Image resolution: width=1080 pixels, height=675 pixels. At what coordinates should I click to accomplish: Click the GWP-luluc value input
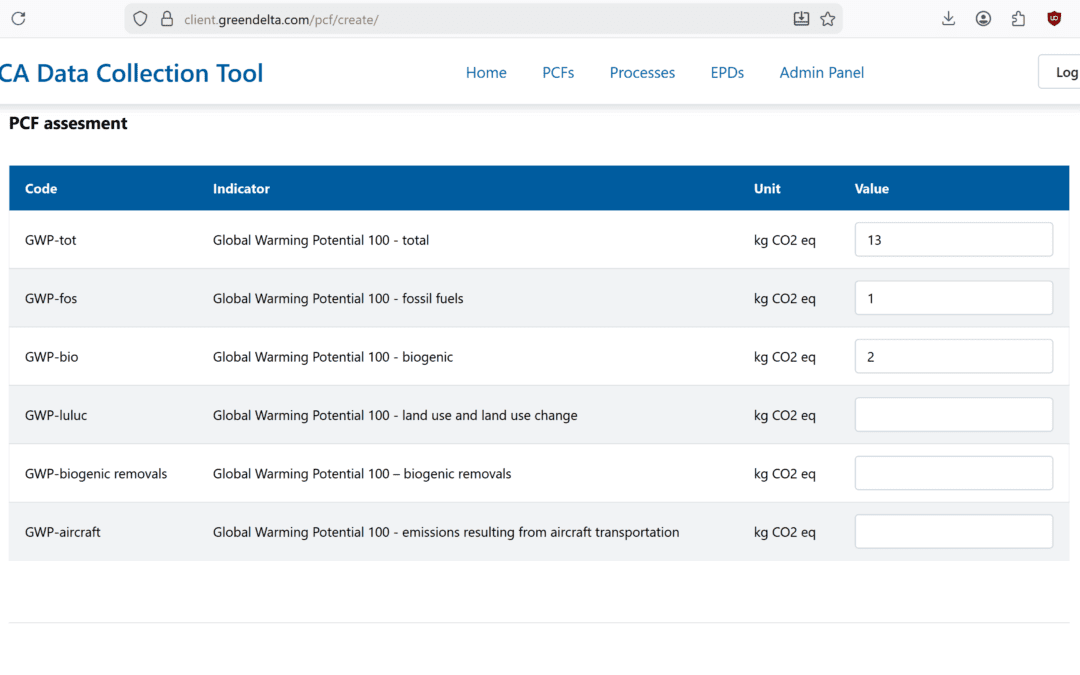953,415
